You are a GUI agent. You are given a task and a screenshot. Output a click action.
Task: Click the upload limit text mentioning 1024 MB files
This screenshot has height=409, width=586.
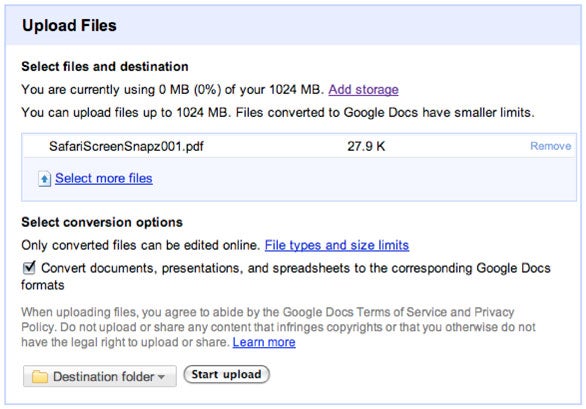[278, 113]
